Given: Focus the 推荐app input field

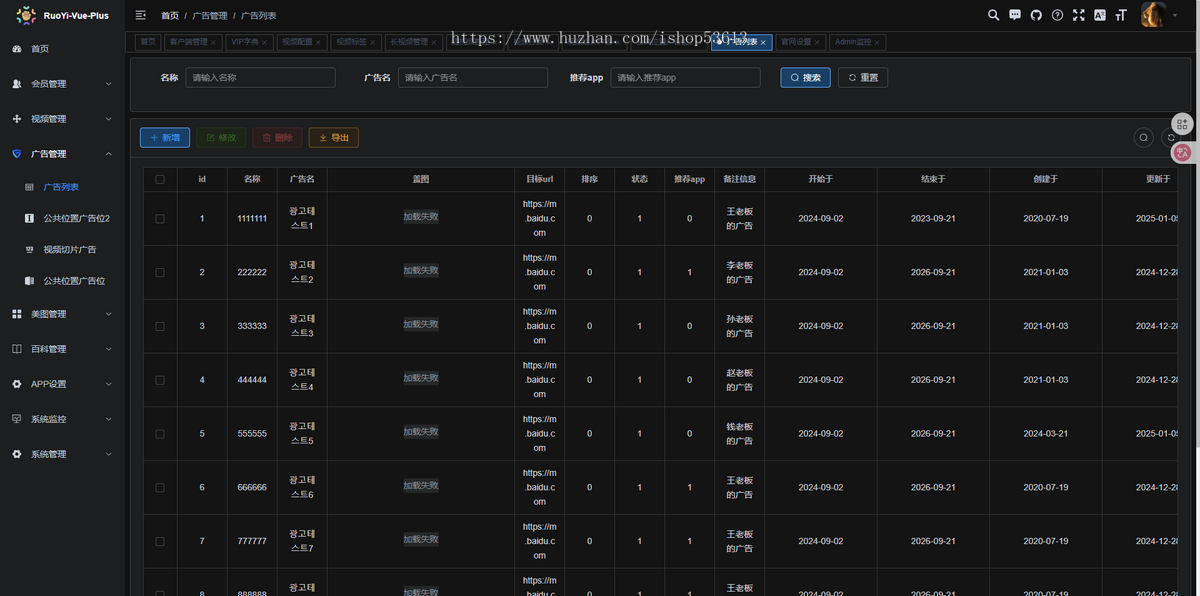Looking at the screenshot, I should pyautogui.click(x=686, y=77).
